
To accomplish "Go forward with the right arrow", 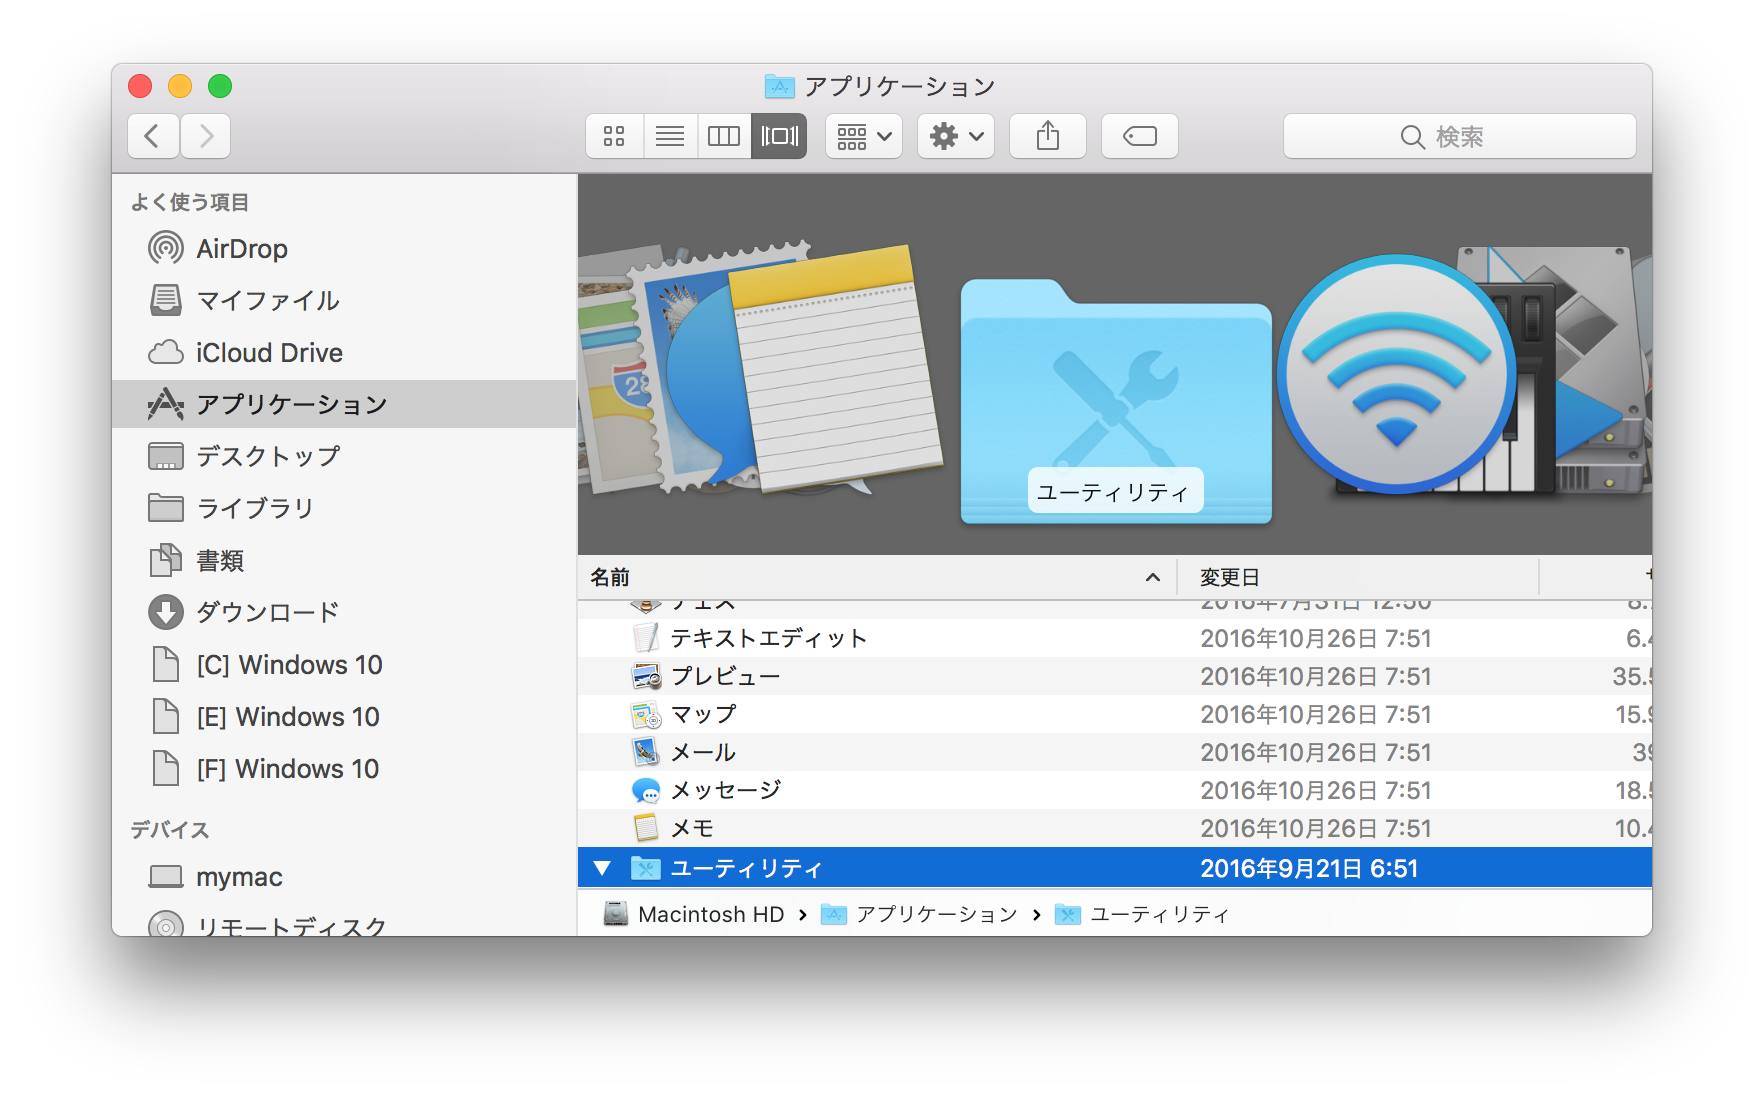I will 206,136.
